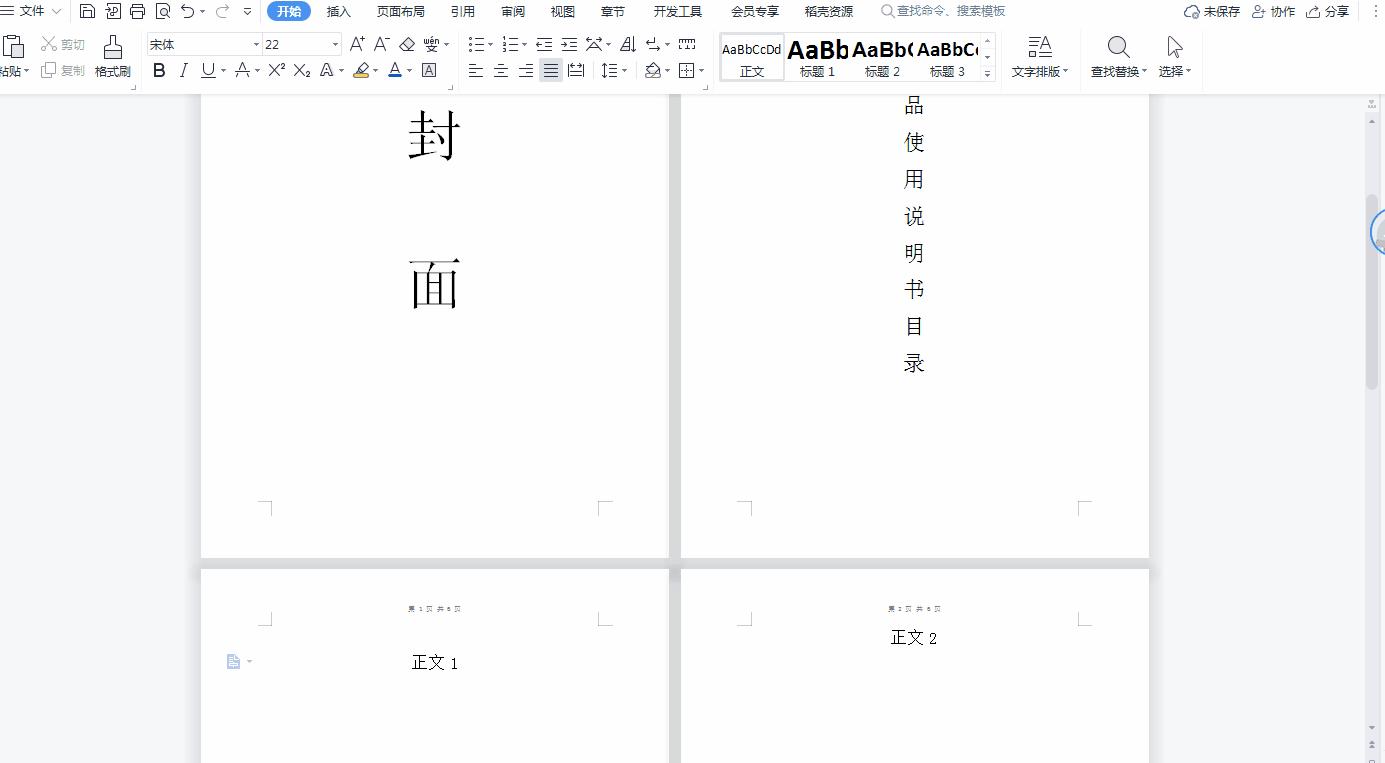Toggle underline formatting
The image size is (1385, 763).
tap(207, 70)
